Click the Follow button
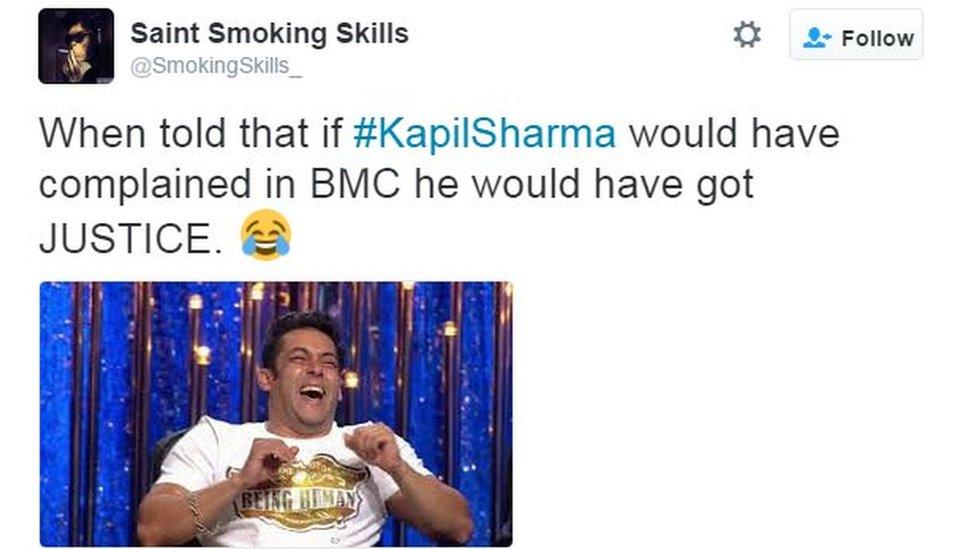The height and width of the screenshot is (549, 976). 856,35
